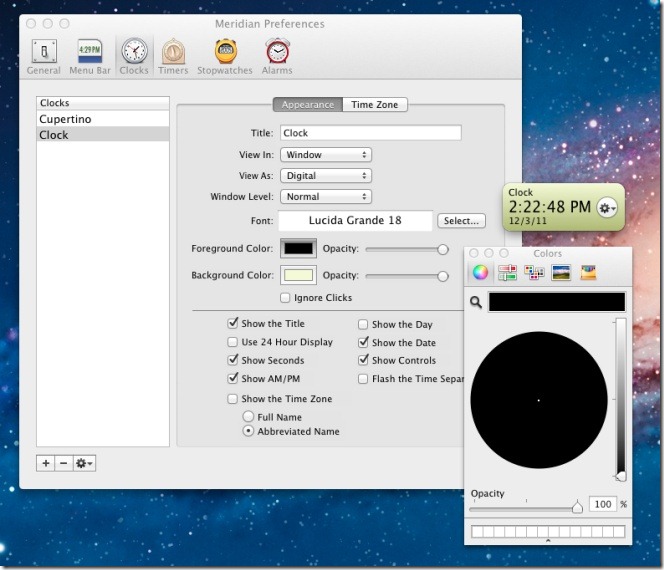The width and height of the screenshot is (664, 570).
Task: Open the View As dropdown
Action: pyautogui.click(x=326, y=176)
